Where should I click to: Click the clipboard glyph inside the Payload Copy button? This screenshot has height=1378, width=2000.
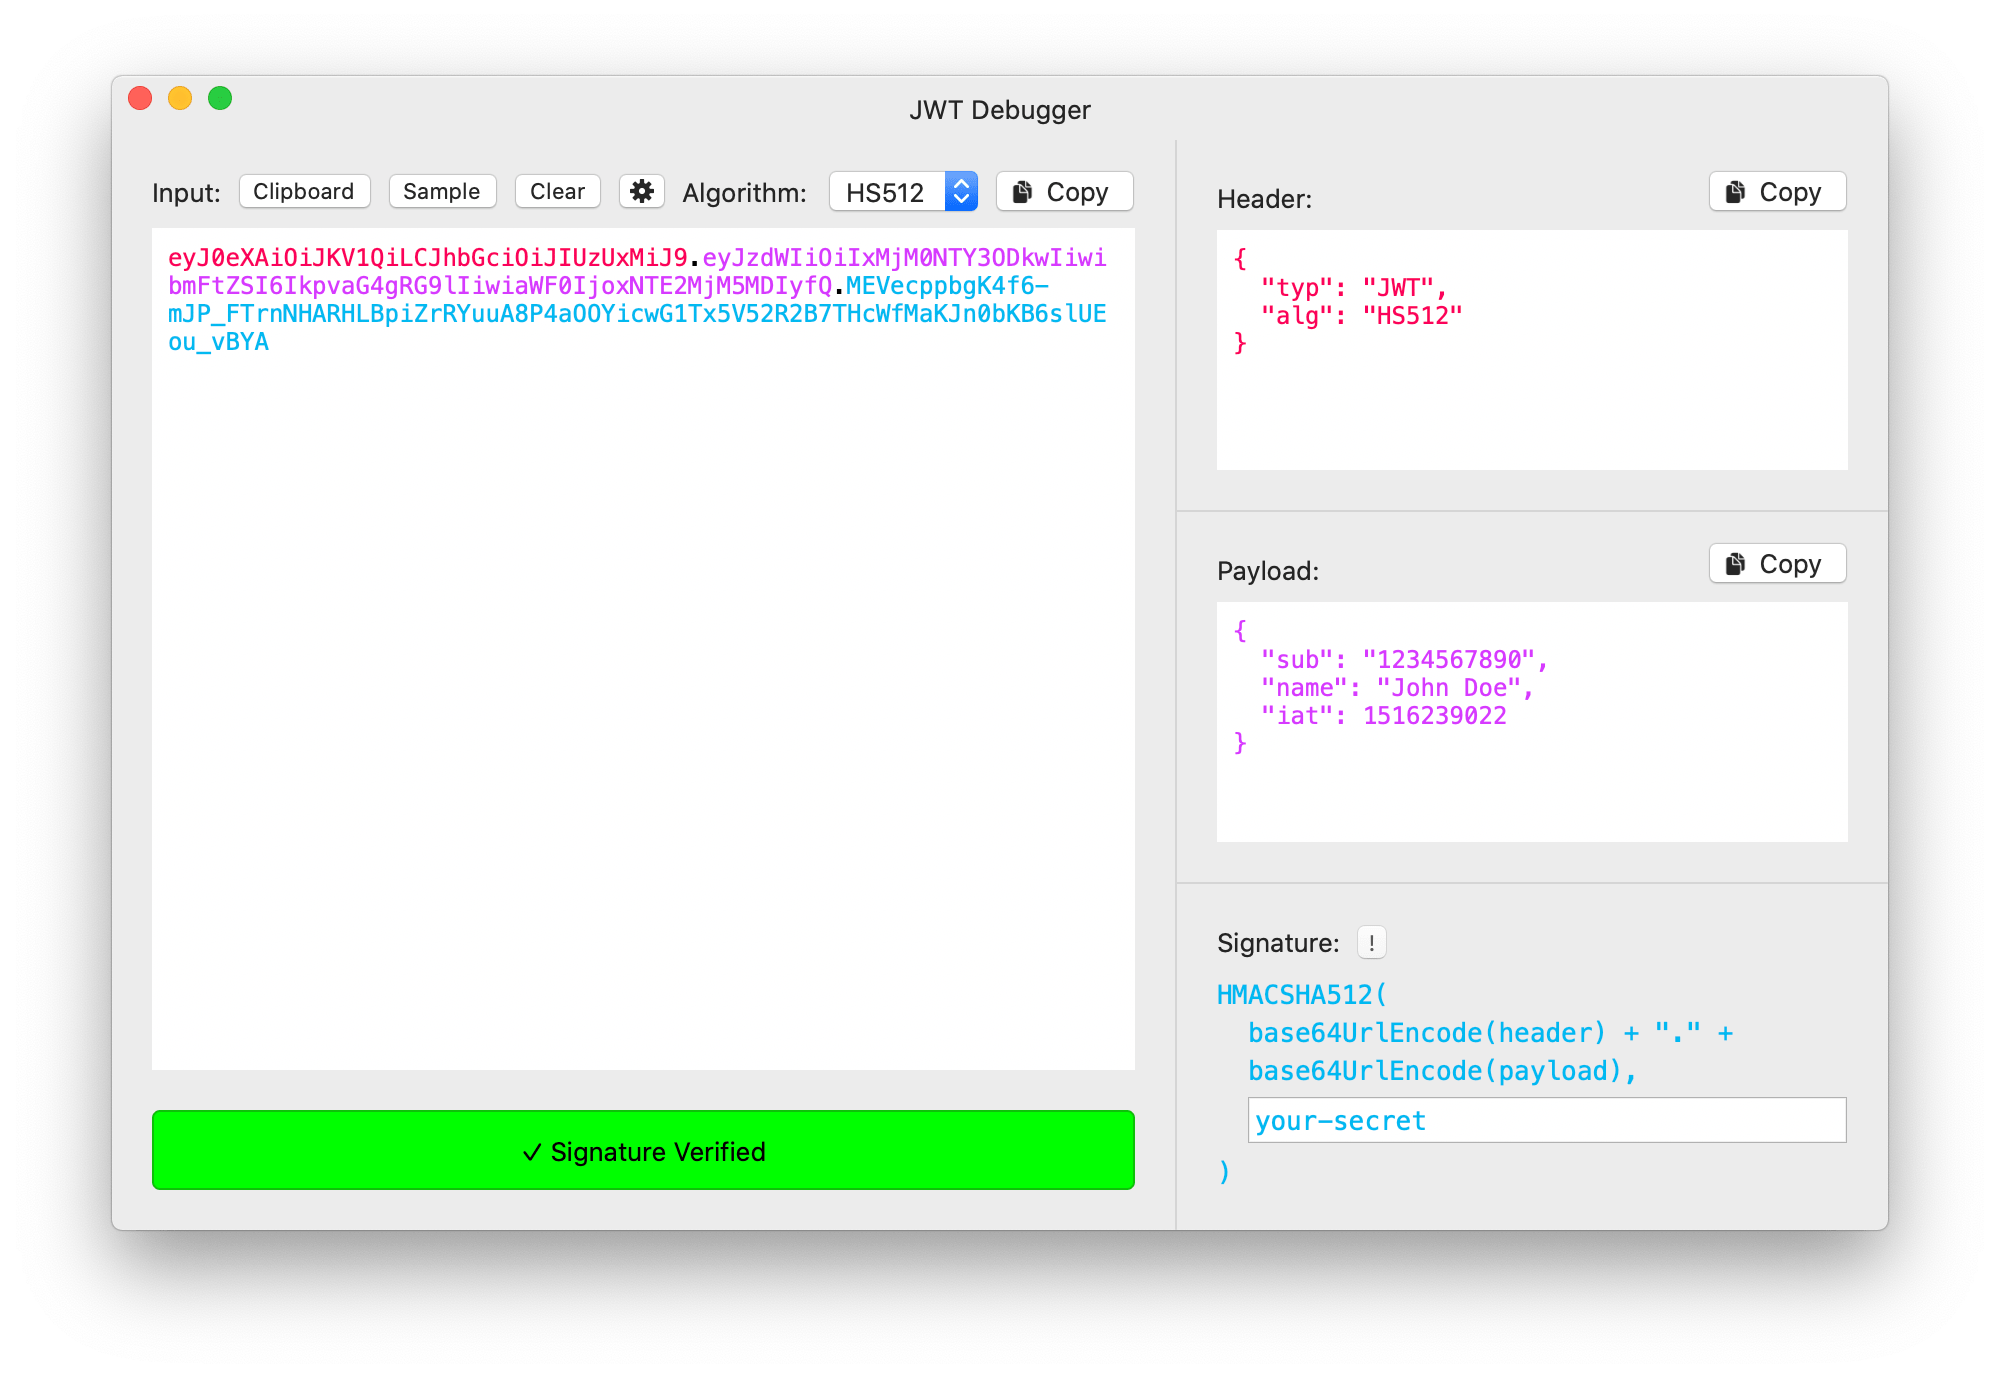(x=1736, y=563)
